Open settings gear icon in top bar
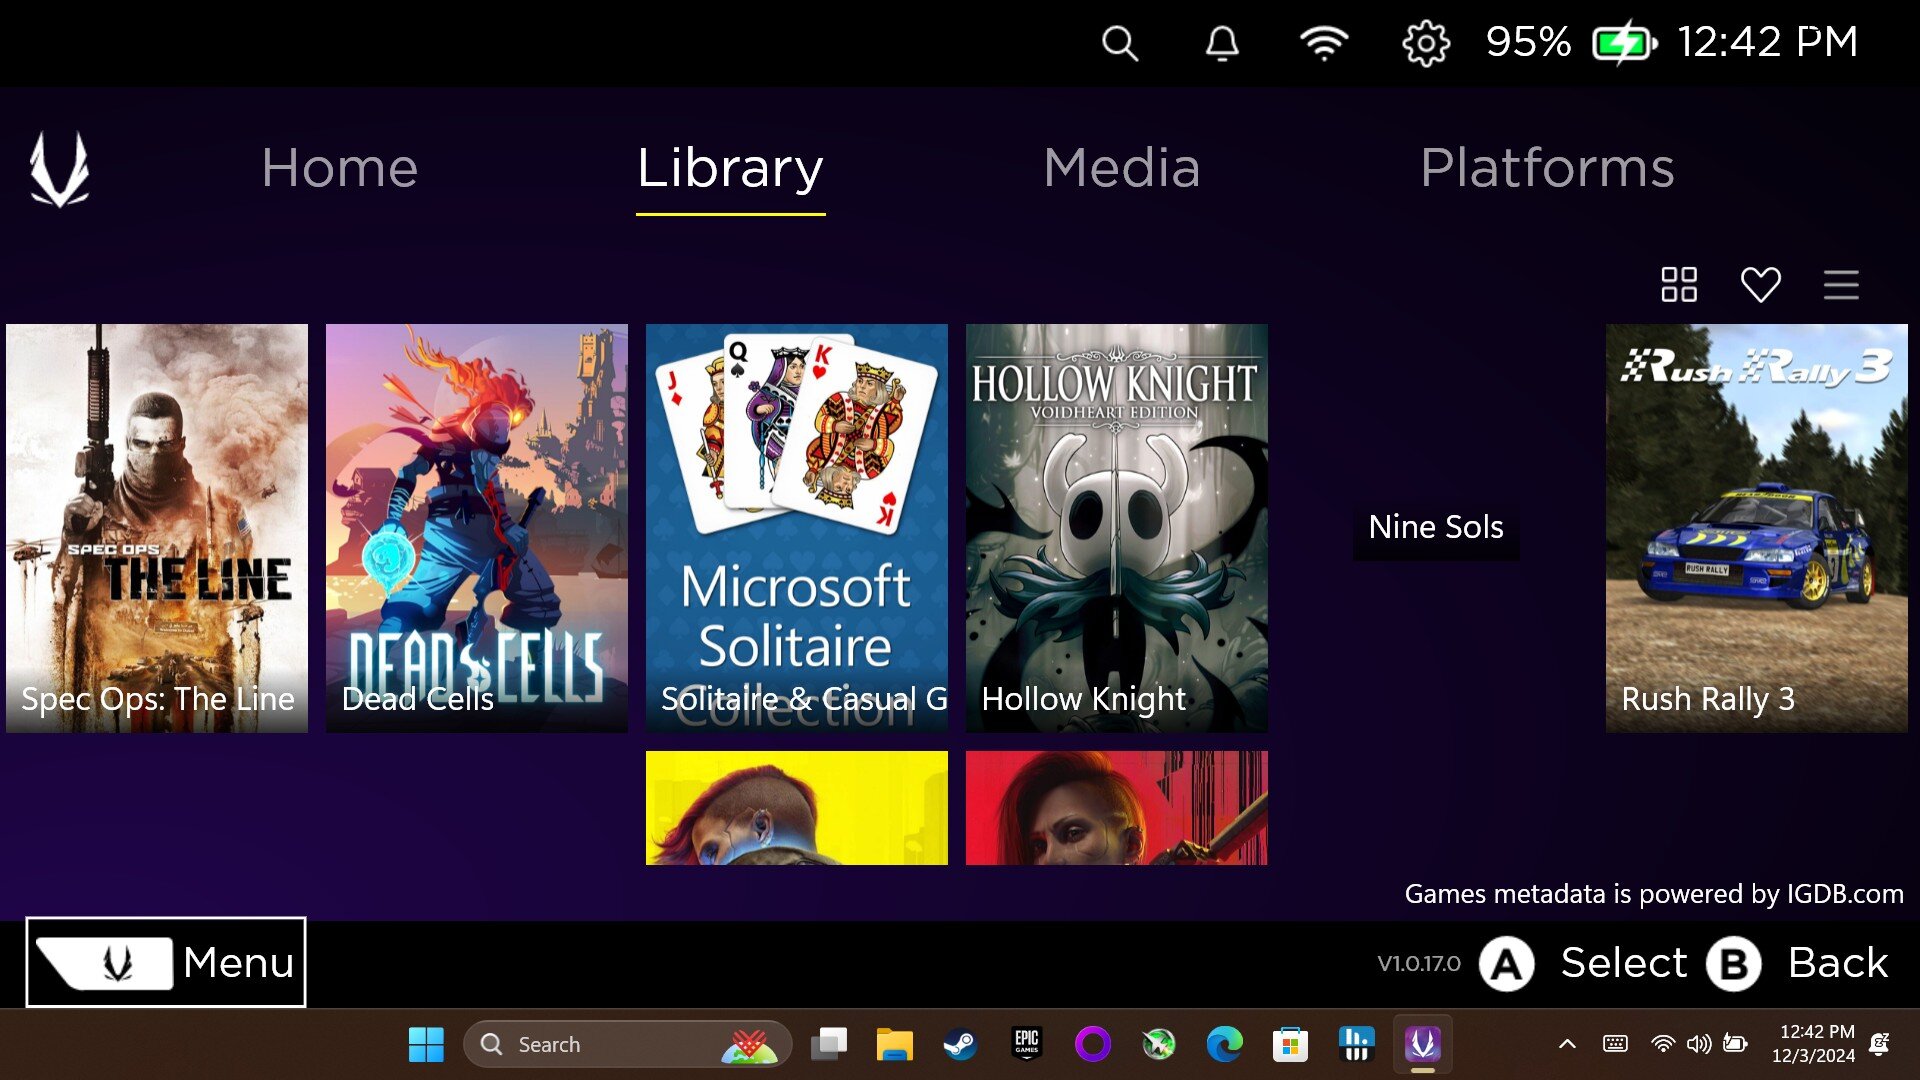This screenshot has height=1080, width=1920. 1425,43
